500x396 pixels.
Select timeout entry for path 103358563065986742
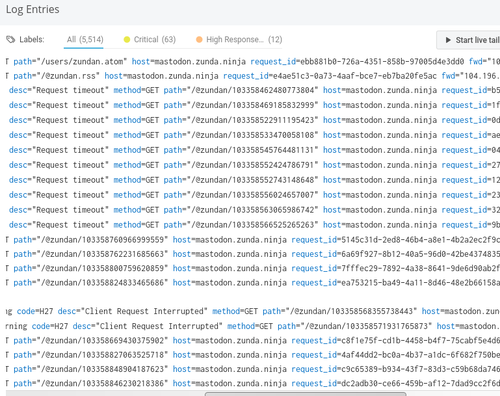coord(253,210)
